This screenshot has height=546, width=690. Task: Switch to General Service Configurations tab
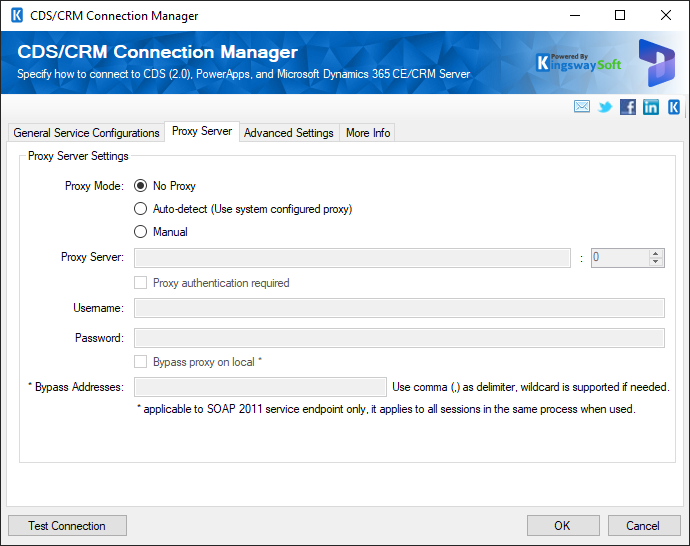tap(86, 133)
